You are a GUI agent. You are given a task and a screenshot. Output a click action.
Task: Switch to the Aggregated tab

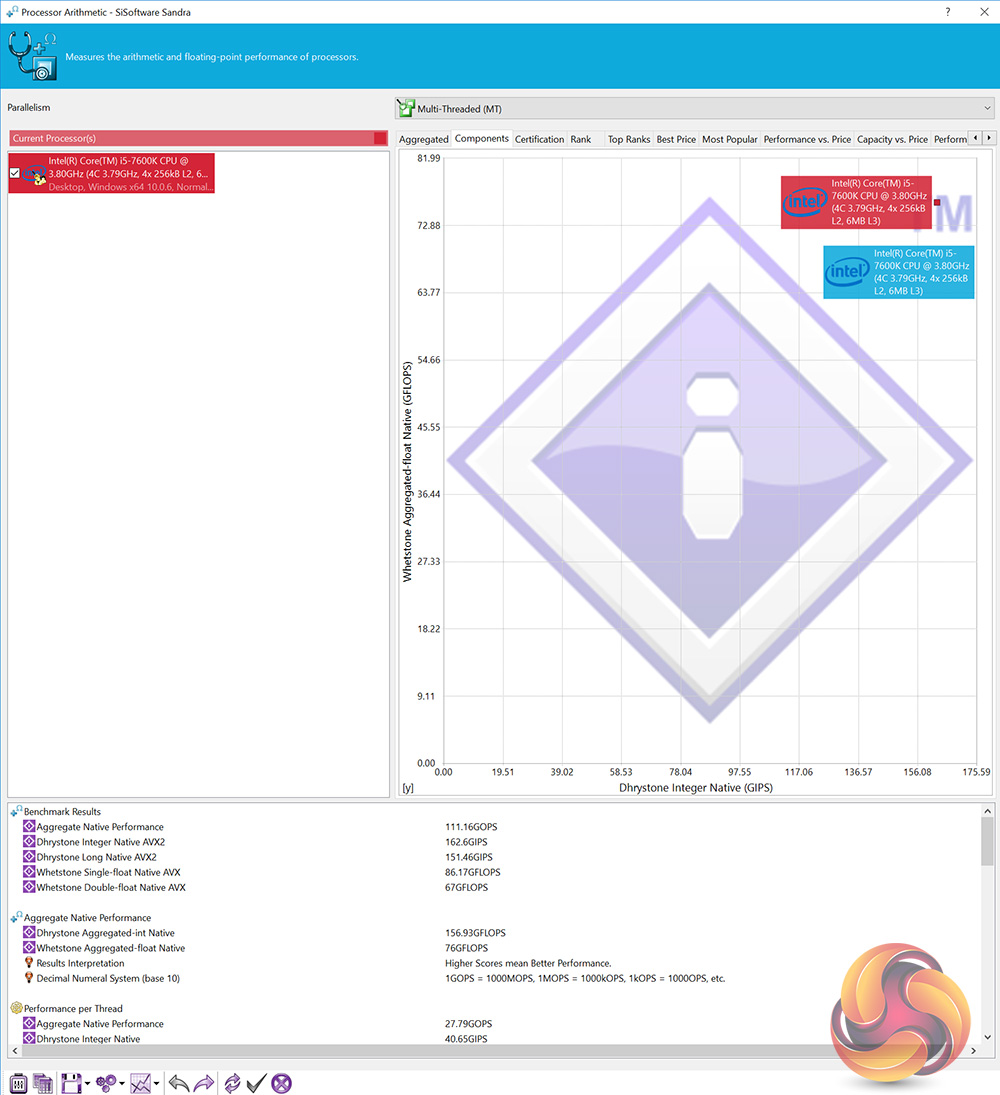tap(423, 139)
